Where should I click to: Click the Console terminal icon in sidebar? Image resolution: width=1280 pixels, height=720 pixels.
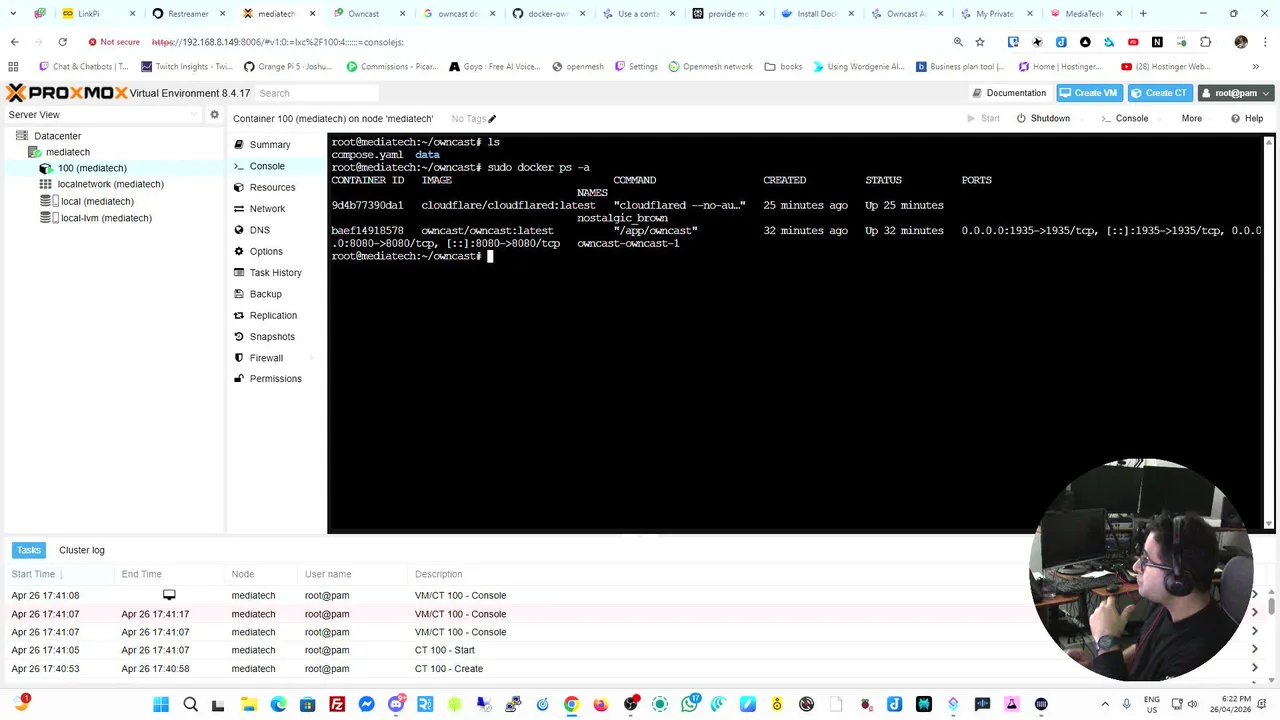pos(239,166)
